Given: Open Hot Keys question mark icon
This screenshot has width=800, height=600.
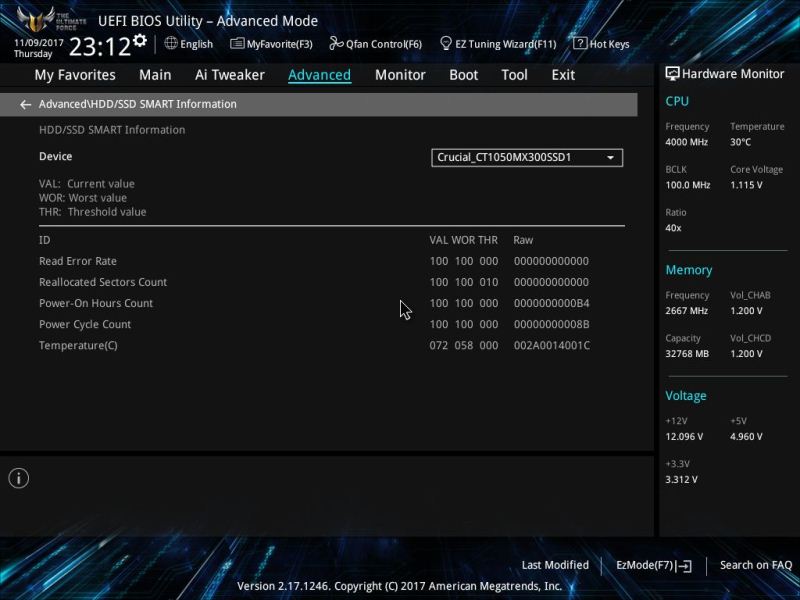Looking at the screenshot, I should pos(580,43).
